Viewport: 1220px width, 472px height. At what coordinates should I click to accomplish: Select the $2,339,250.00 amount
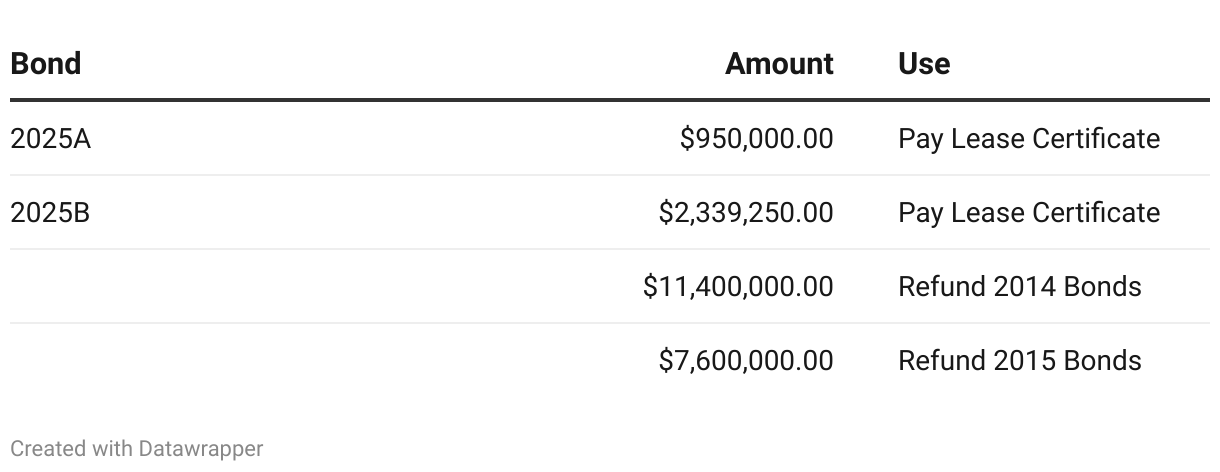pyautogui.click(x=745, y=213)
